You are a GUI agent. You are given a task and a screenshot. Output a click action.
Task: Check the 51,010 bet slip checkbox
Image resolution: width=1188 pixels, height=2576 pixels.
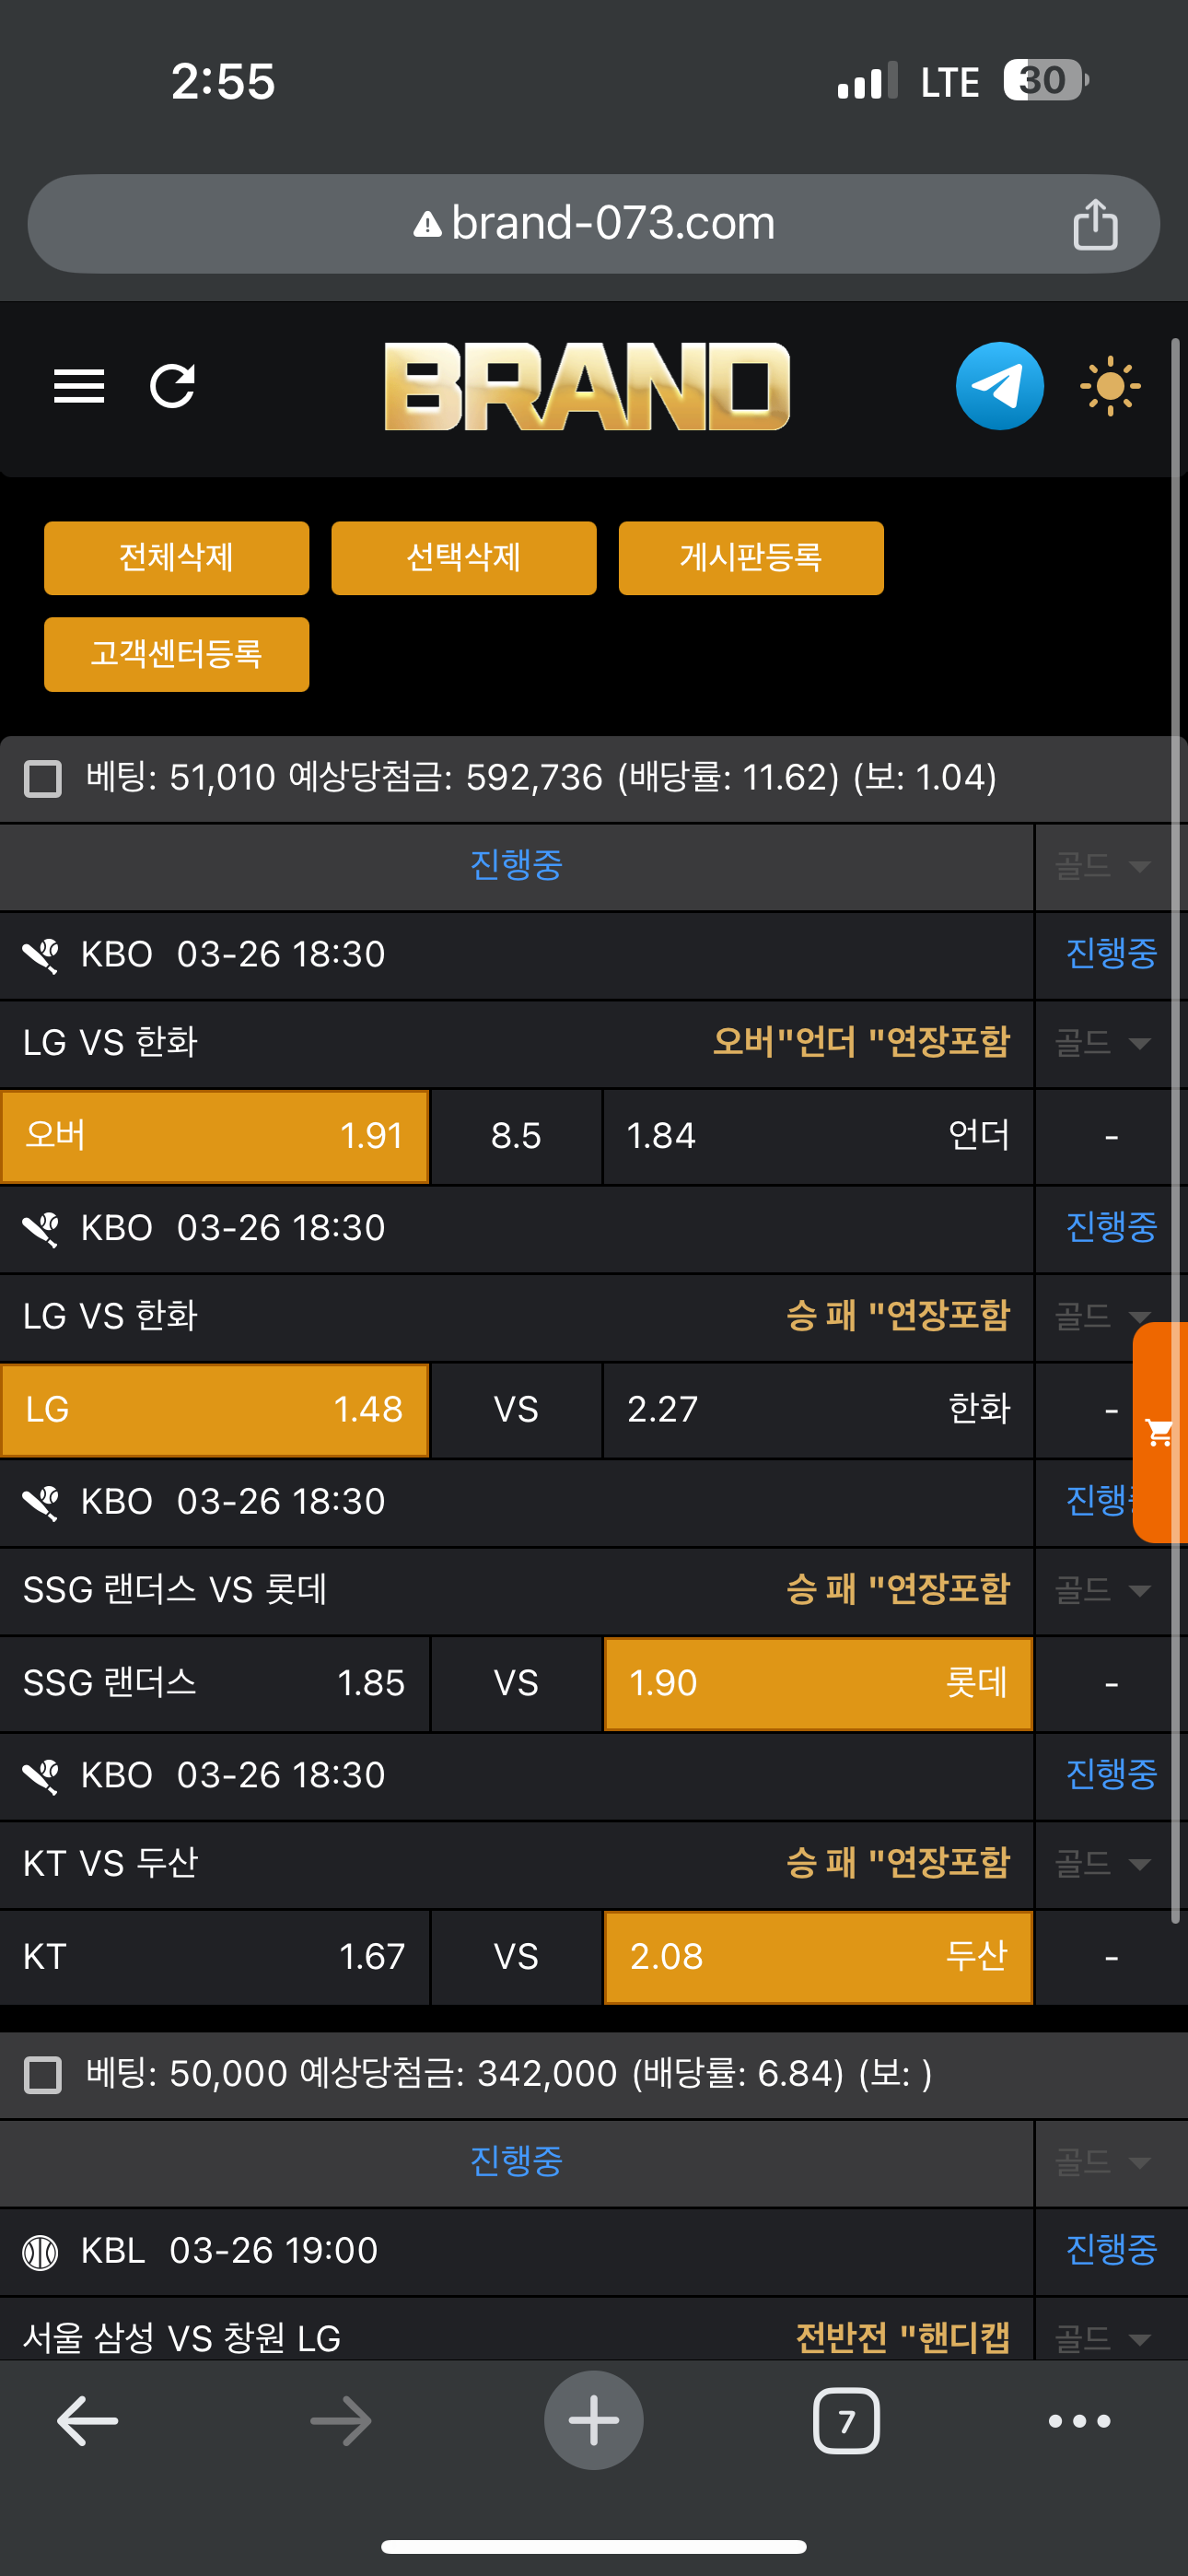43,778
